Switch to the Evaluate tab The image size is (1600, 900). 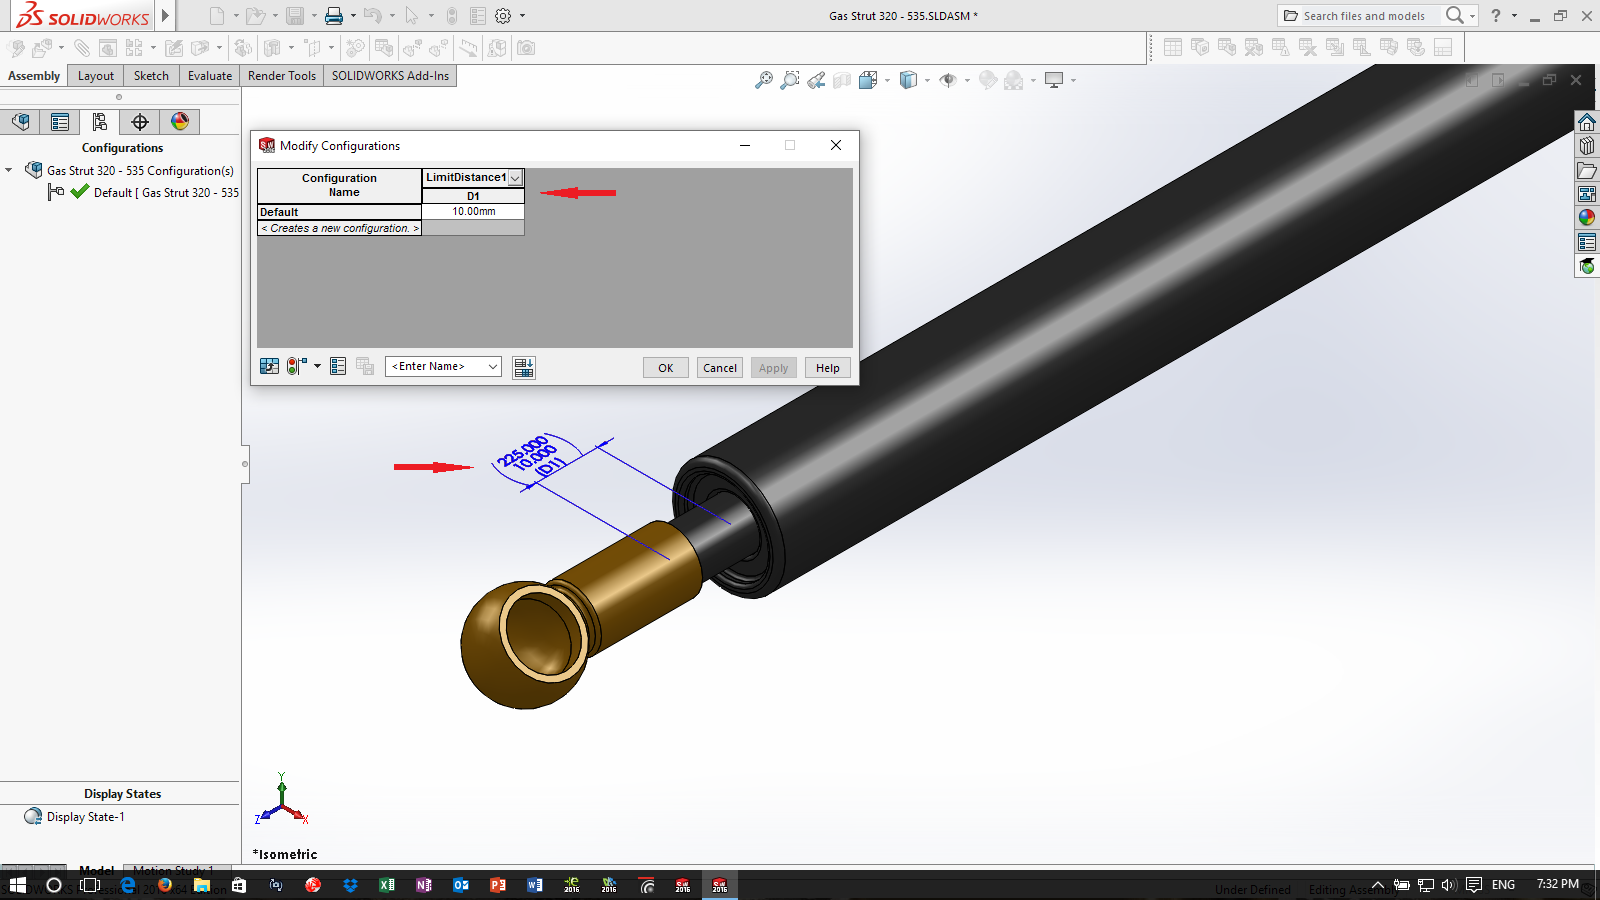(210, 76)
